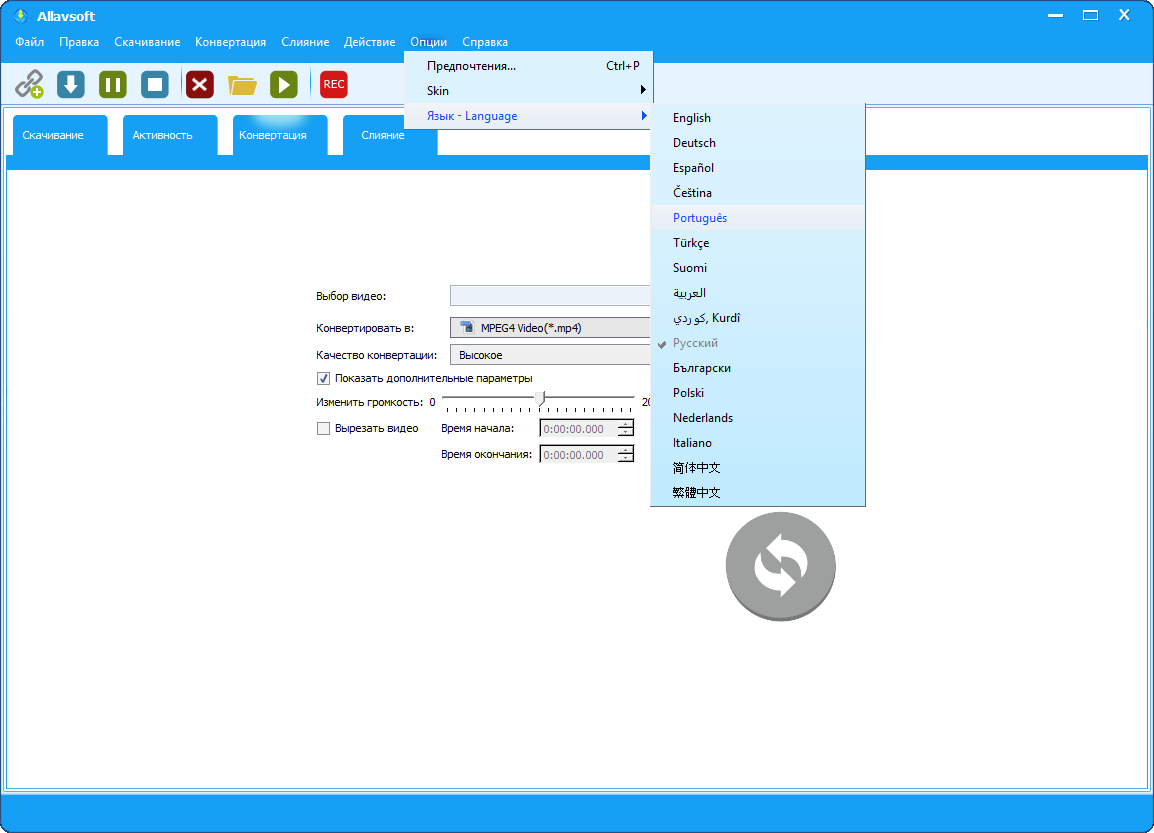The width and height of the screenshot is (1154, 833).
Task: Click the large gray convert button
Action: (780, 566)
